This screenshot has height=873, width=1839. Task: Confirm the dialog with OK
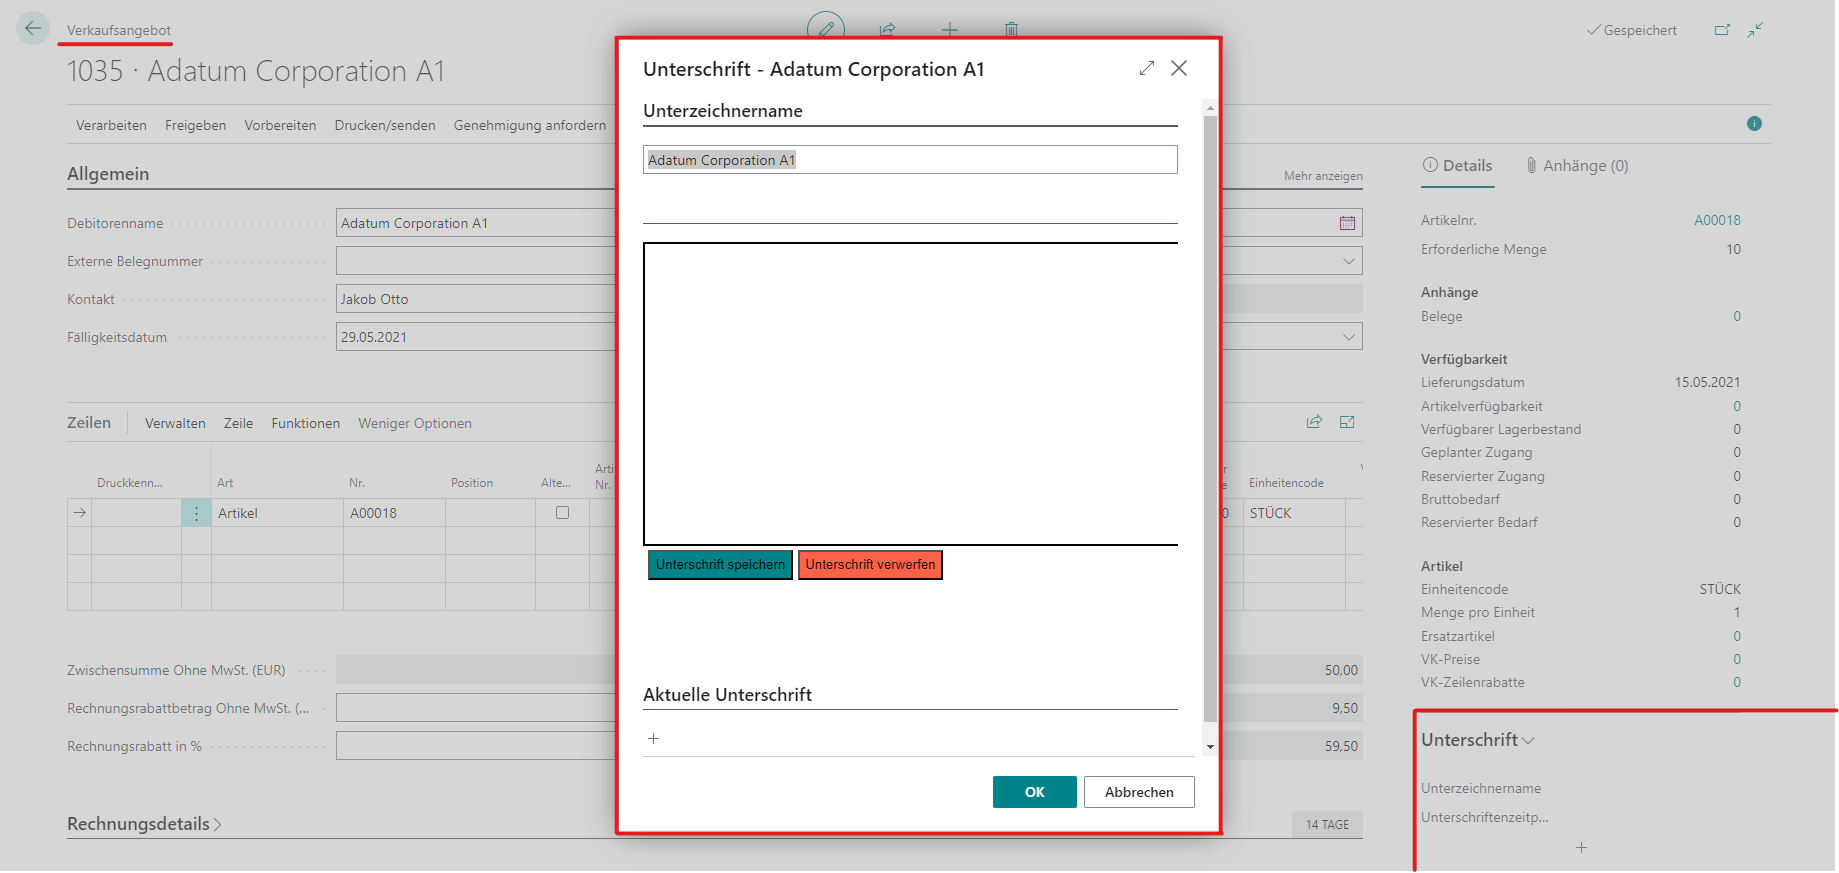pos(1034,792)
